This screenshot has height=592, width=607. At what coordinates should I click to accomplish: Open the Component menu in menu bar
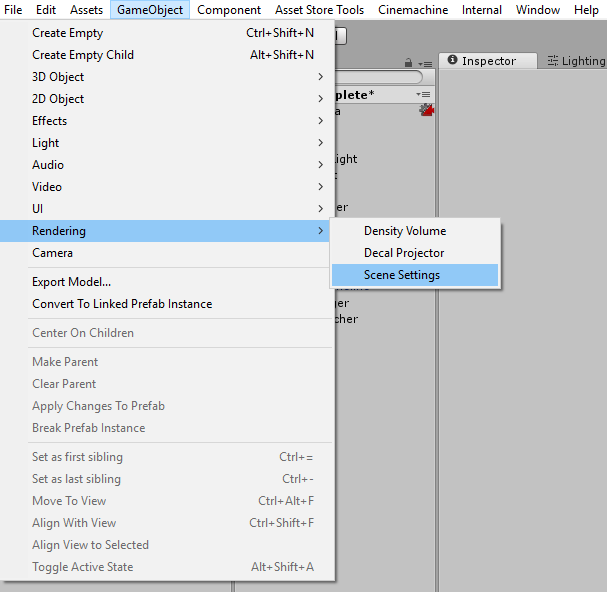pos(229,10)
